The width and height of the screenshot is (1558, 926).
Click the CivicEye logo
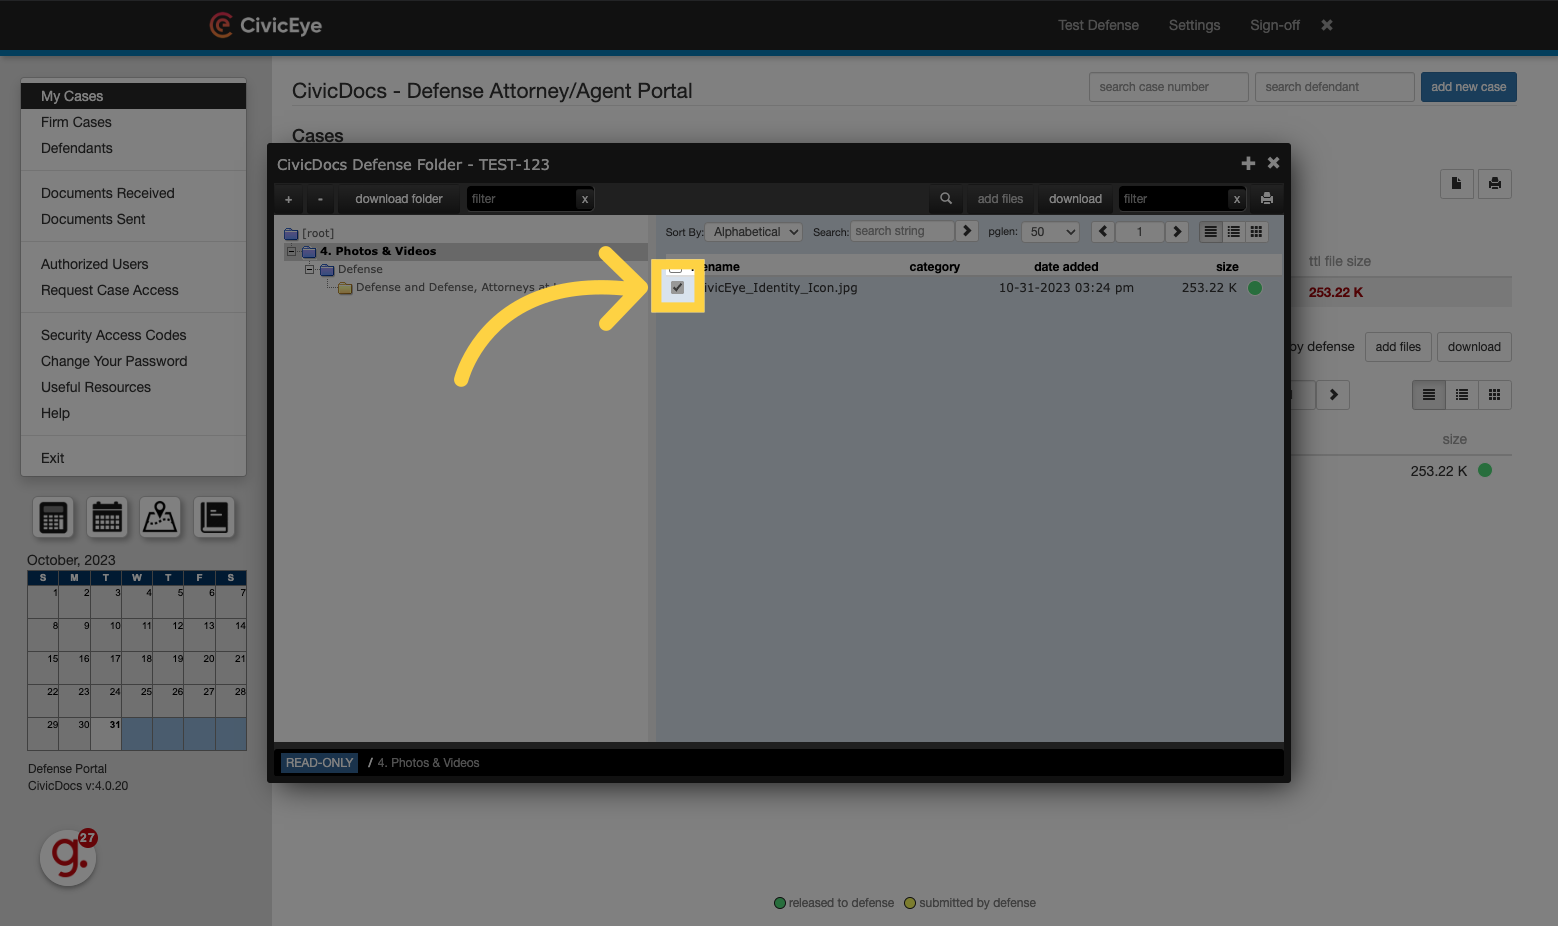[x=266, y=25]
